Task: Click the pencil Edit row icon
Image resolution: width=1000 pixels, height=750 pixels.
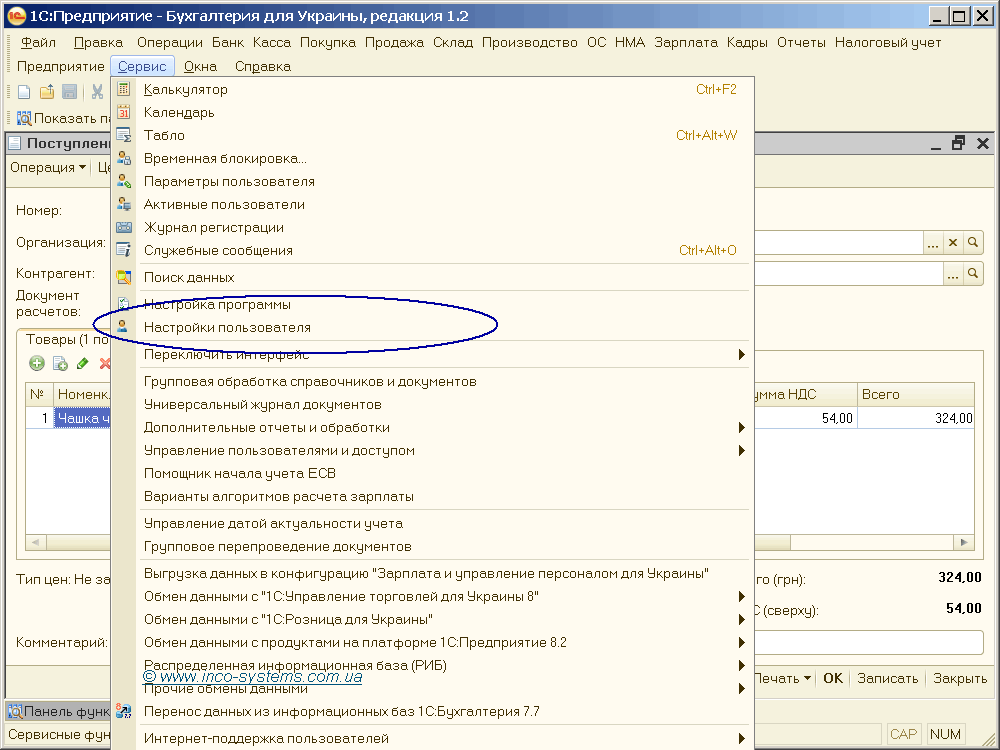Action: (82, 364)
